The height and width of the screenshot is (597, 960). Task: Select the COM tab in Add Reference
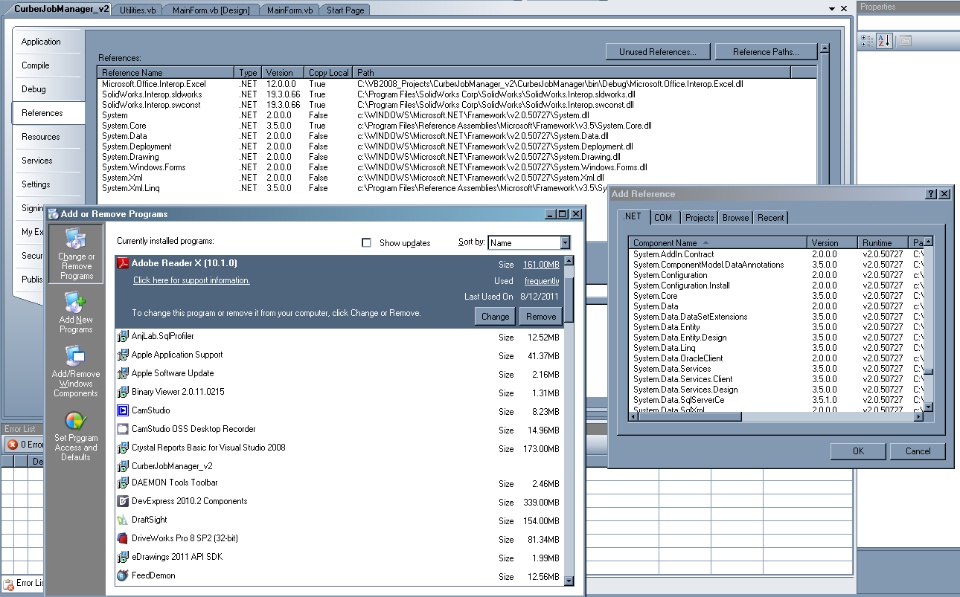pos(662,217)
